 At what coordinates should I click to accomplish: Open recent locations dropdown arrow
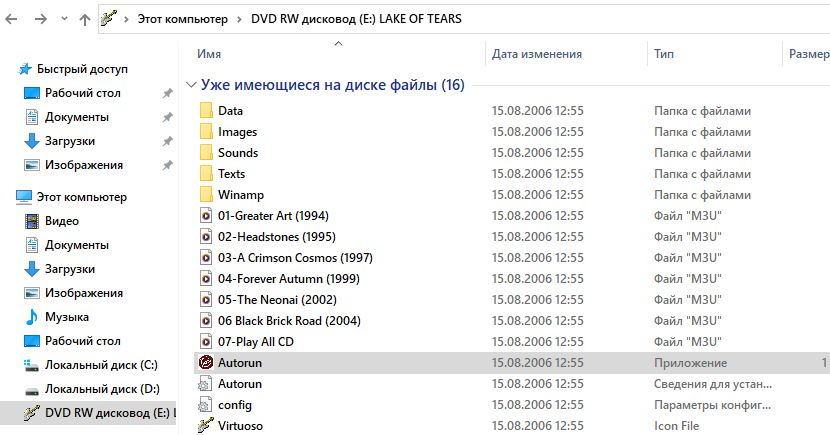pos(64,19)
